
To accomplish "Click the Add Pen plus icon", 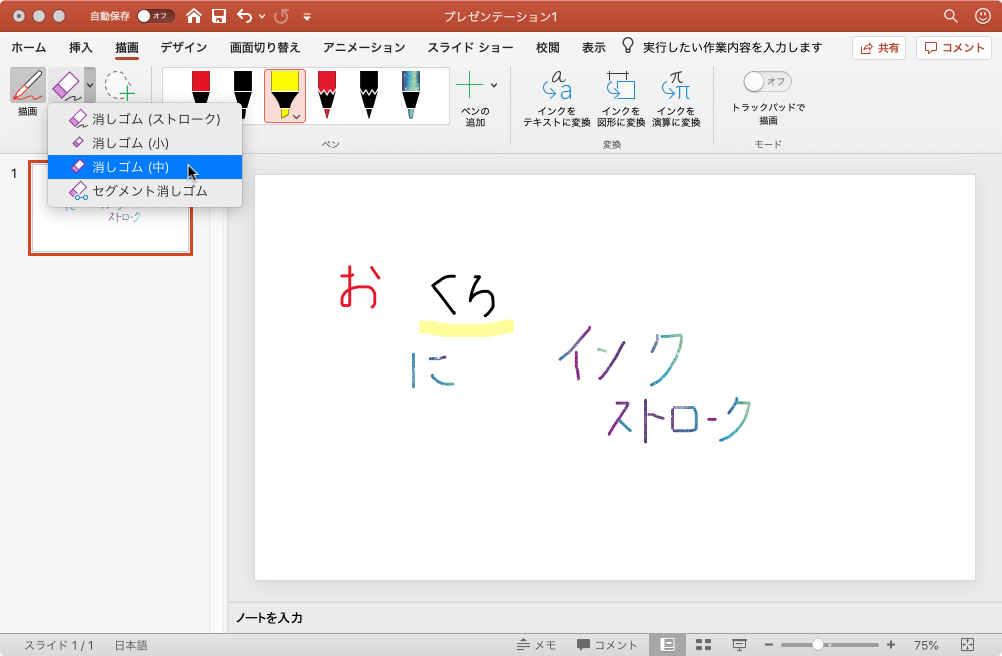I will tap(469, 85).
